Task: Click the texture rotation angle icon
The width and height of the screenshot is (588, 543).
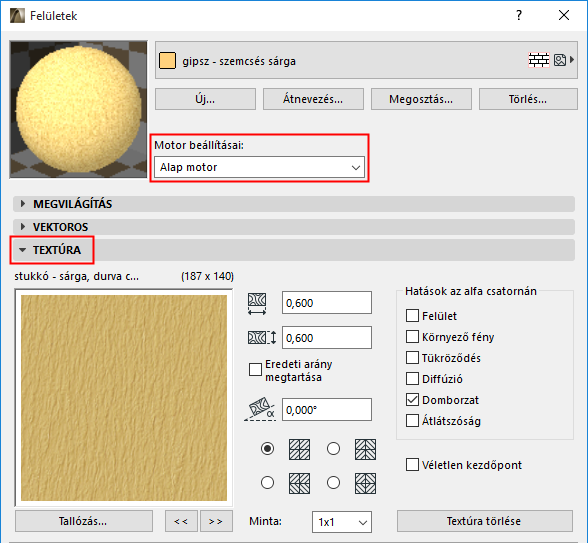Action: coord(260,409)
